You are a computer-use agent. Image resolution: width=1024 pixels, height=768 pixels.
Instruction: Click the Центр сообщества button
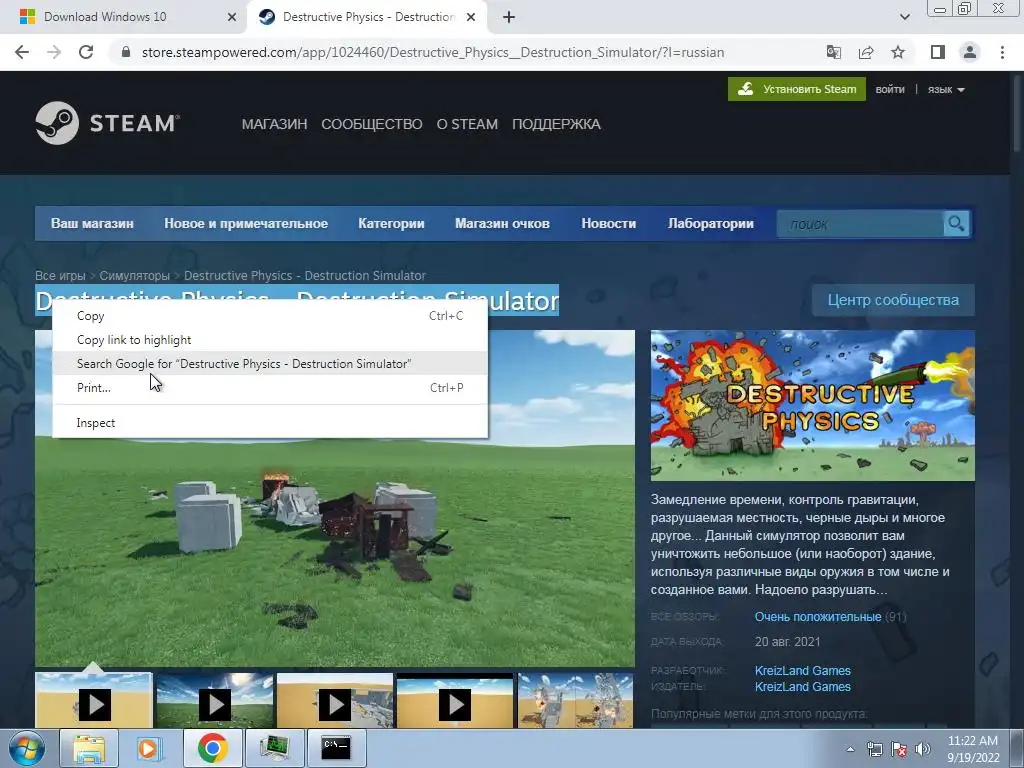point(893,300)
